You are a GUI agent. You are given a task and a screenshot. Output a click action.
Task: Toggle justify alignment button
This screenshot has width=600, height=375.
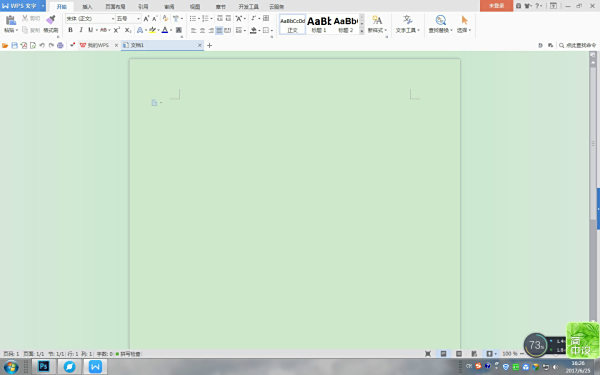pyautogui.click(x=219, y=30)
